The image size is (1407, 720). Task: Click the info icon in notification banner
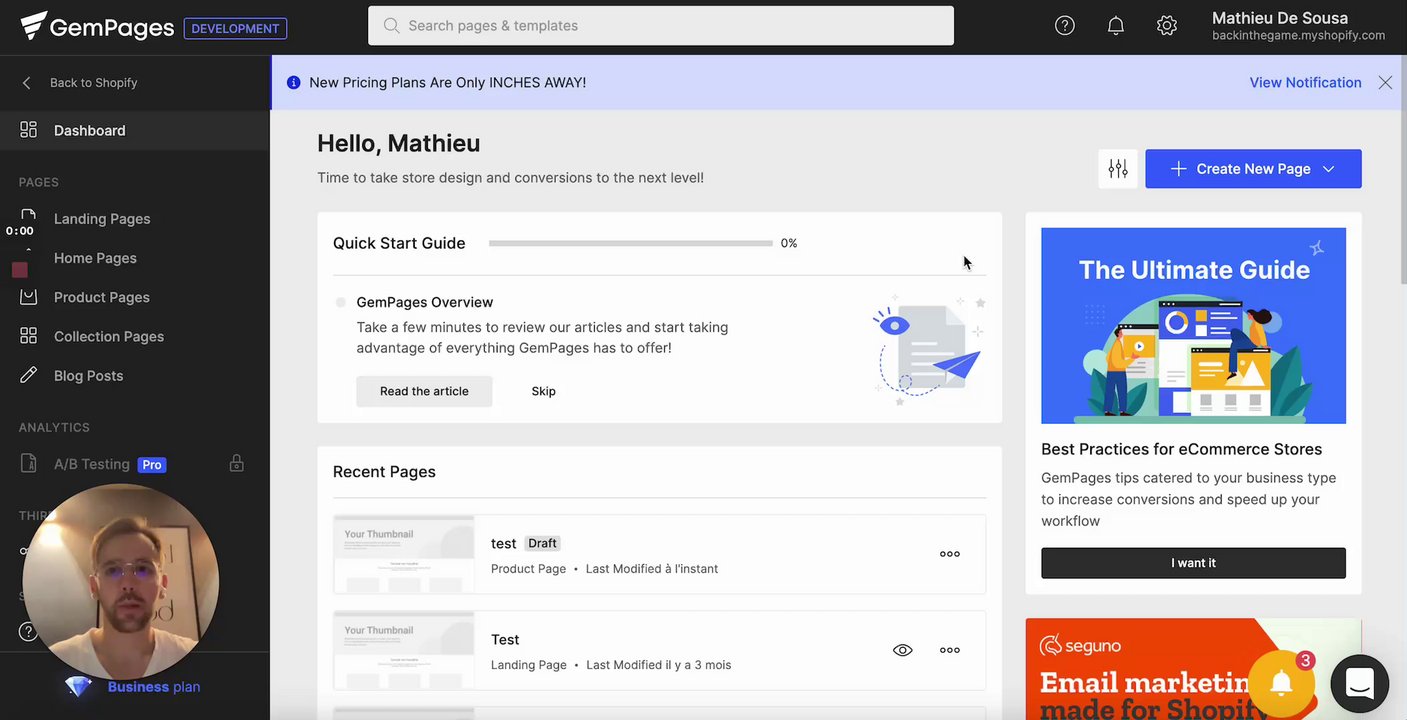click(293, 83)
